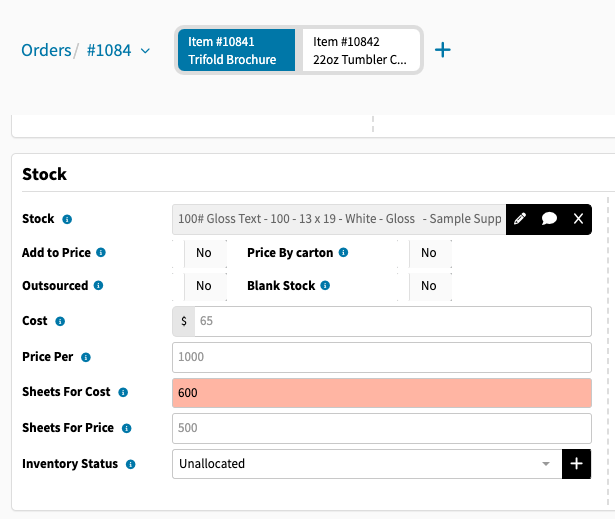Viewport: 615px width, 519px height.
Task: Show info tooltip for Inventory Status
Action: tap(131, 464)
